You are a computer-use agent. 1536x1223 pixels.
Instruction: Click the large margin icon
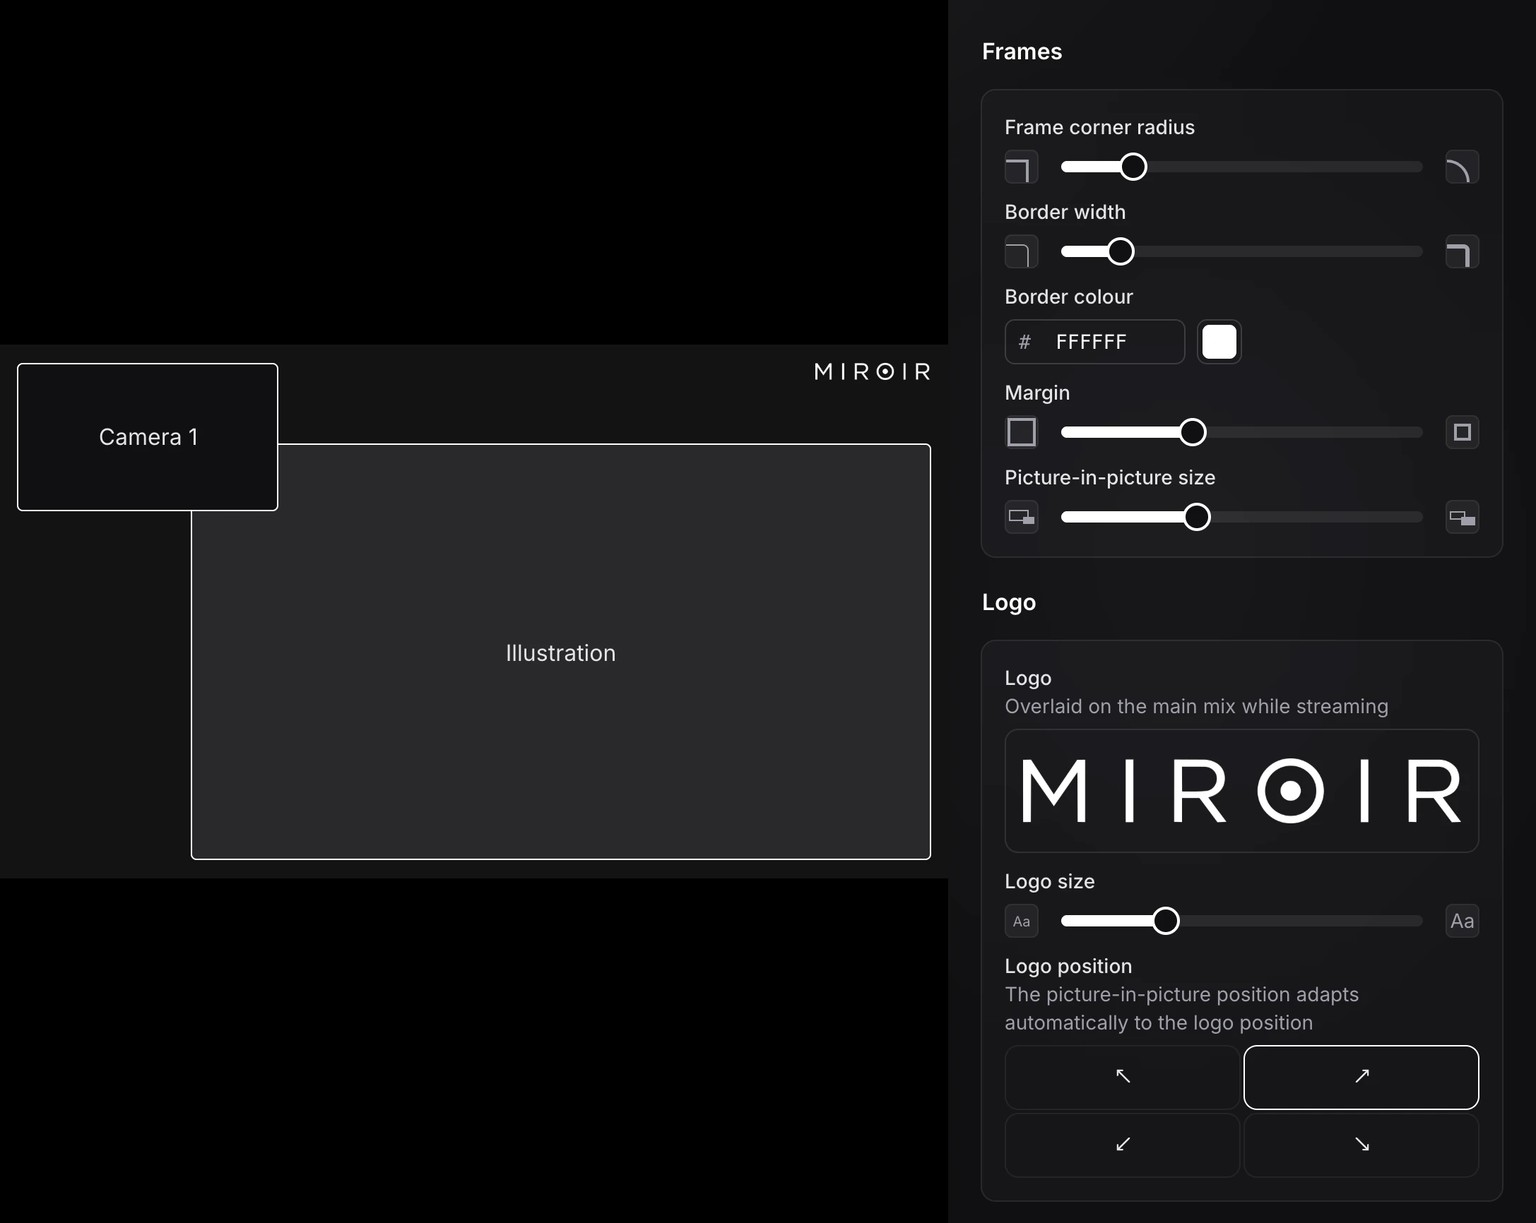click(1462, 432)
